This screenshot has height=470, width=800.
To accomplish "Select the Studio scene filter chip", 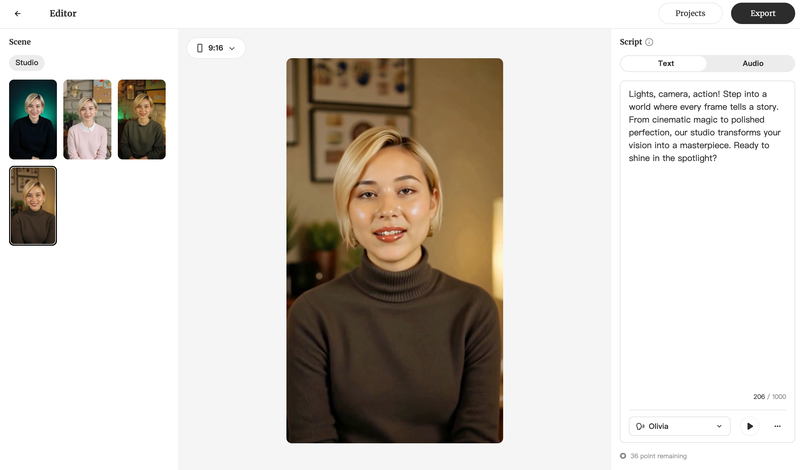I will click(27, 63).
